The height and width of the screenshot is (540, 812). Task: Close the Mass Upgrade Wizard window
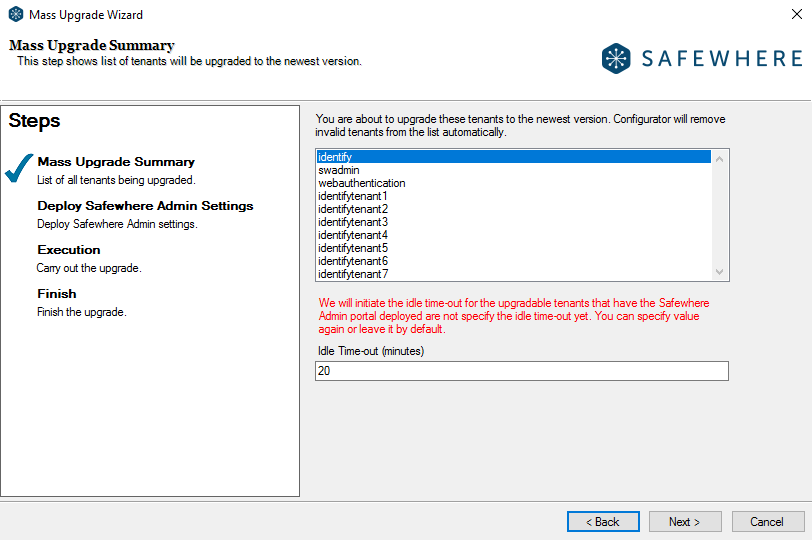point(796,14)
